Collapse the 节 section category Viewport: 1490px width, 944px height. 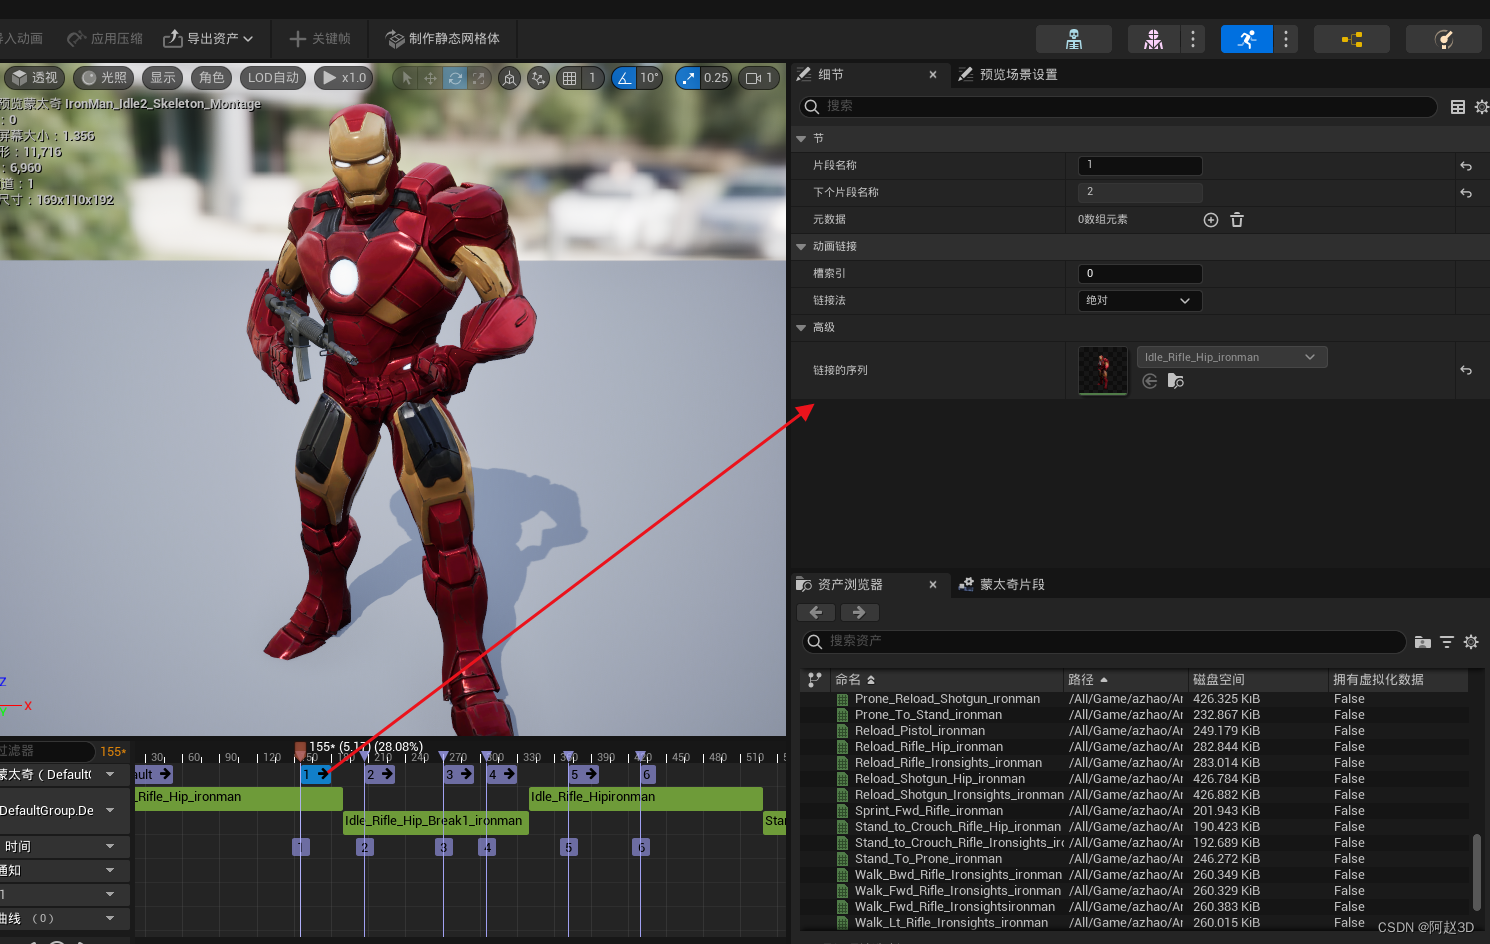pyautogui.click(x=801, y=139)
